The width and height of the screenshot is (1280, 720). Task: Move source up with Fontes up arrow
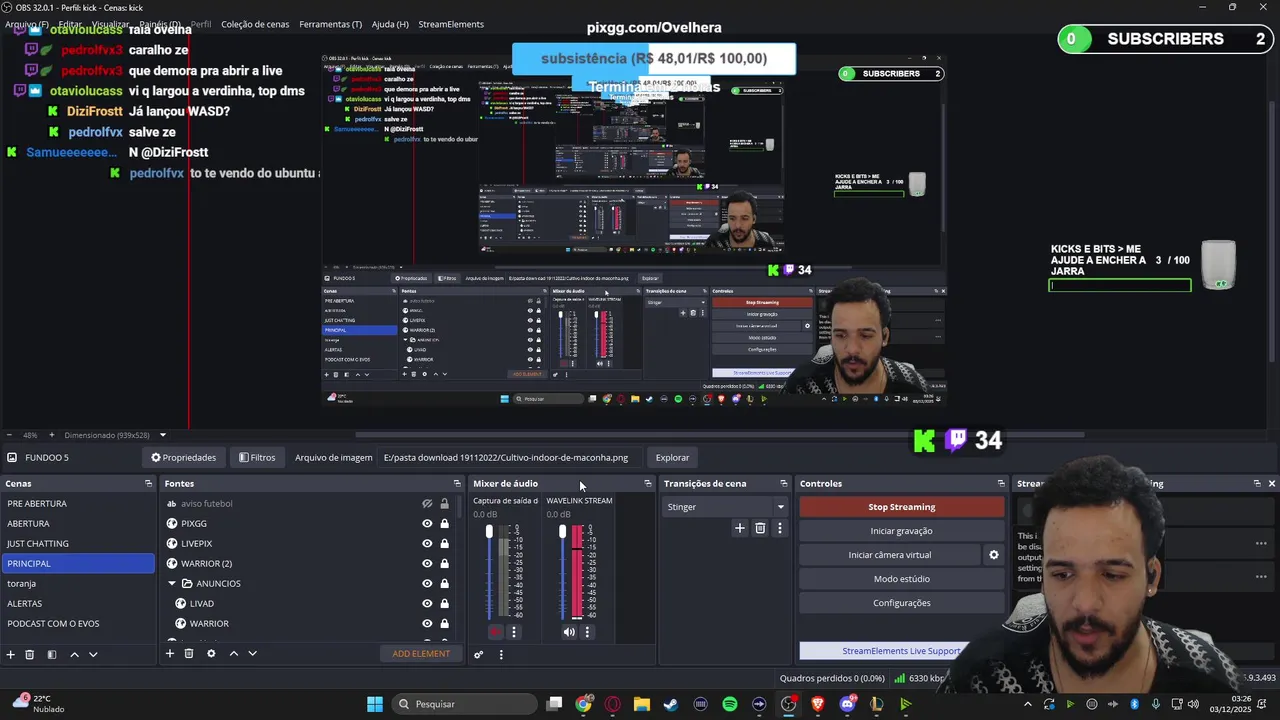[233, 653]
